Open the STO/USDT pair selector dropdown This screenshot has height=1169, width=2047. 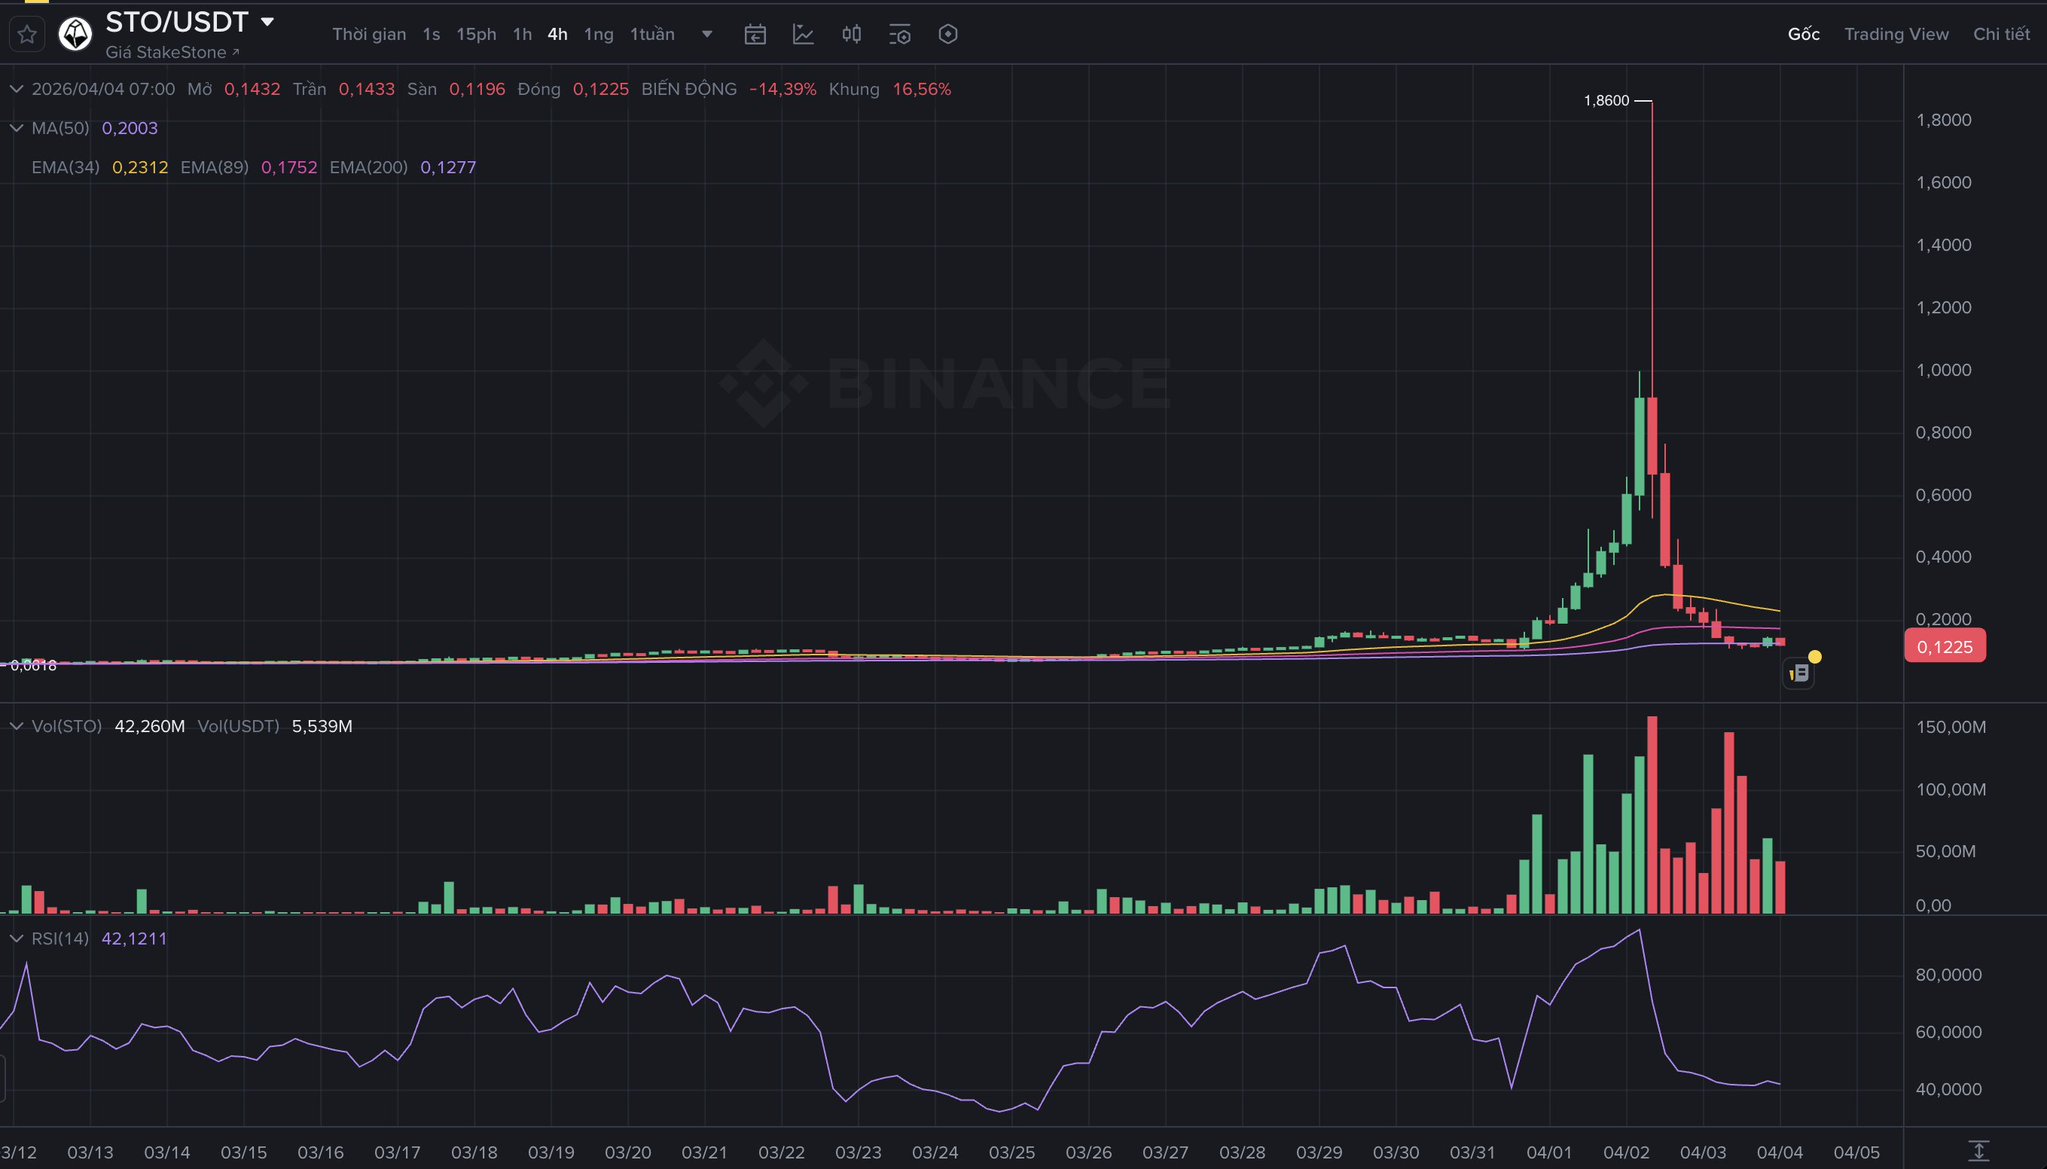point(267,21)
